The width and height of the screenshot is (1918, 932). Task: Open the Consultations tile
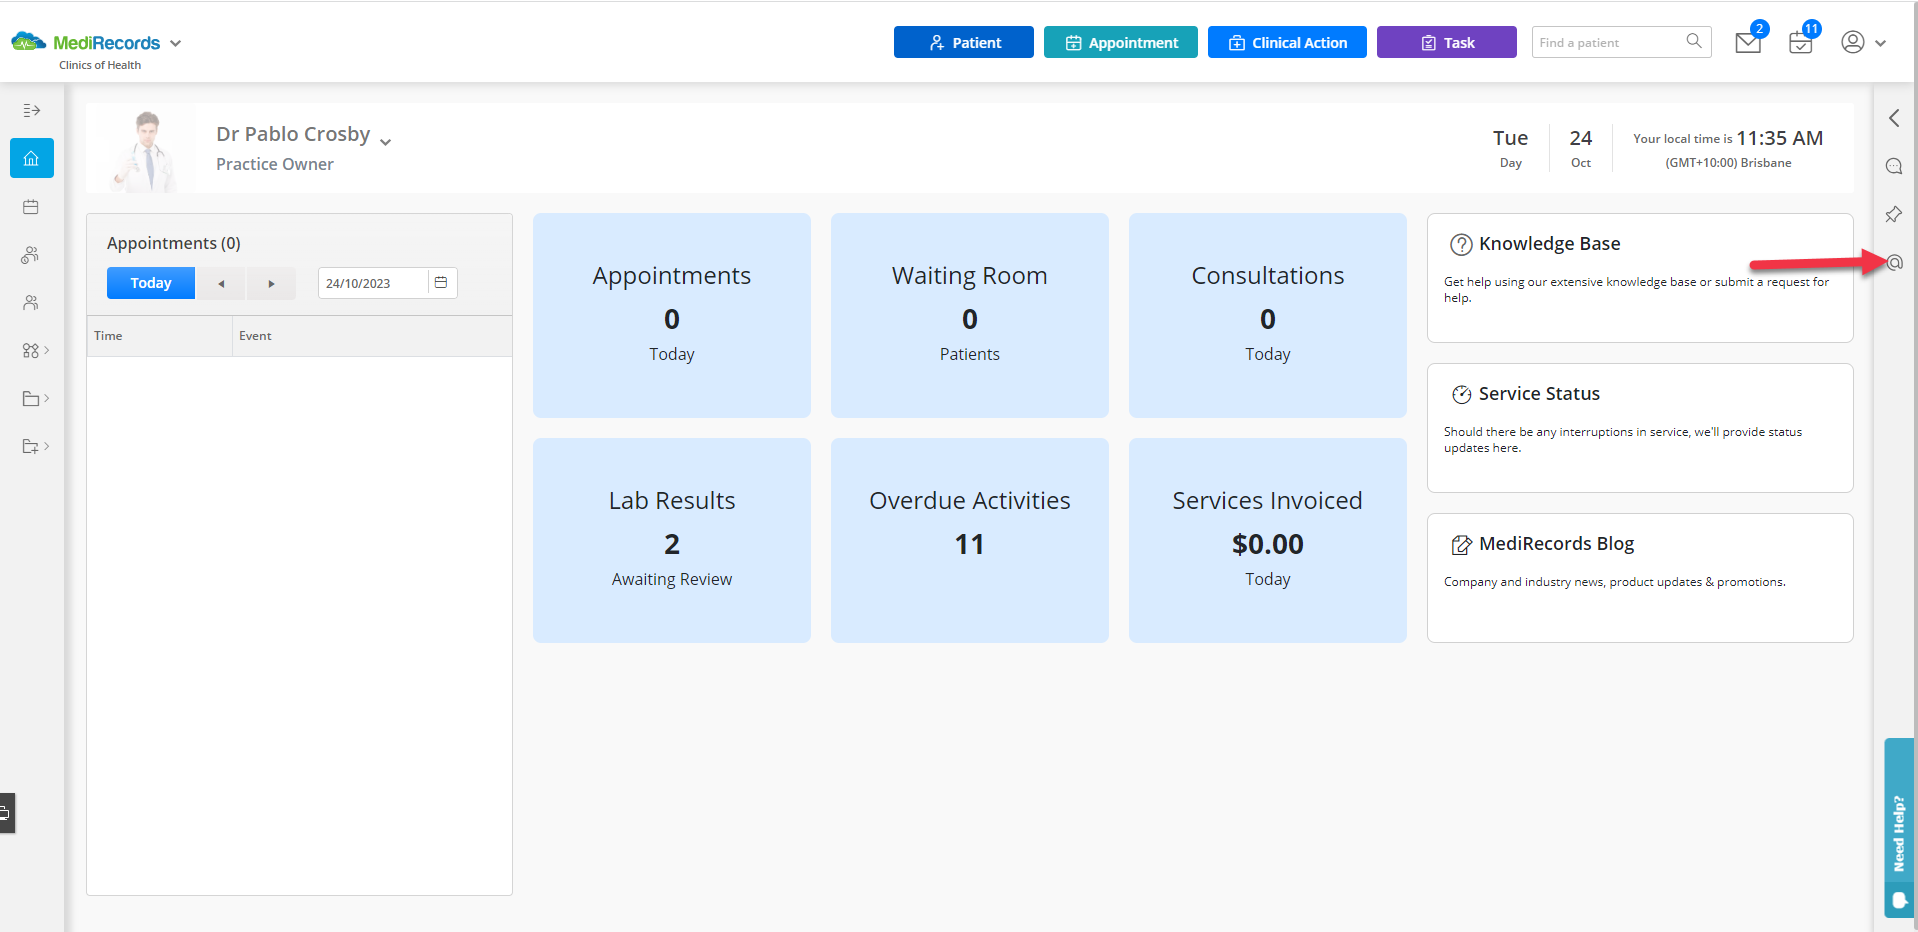[x=1268, y=315]
